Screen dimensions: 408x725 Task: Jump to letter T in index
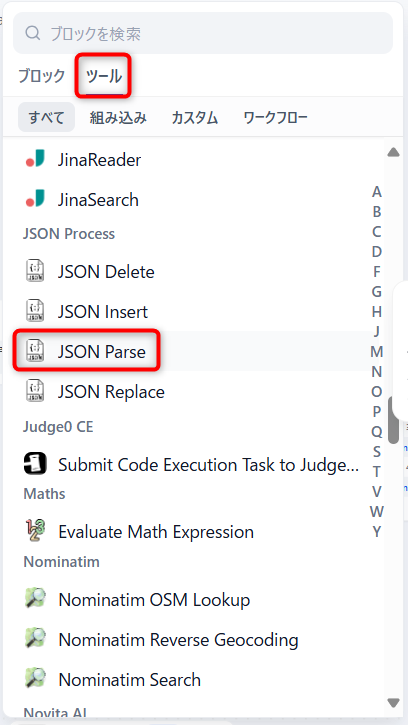click(x=377, y=472)
